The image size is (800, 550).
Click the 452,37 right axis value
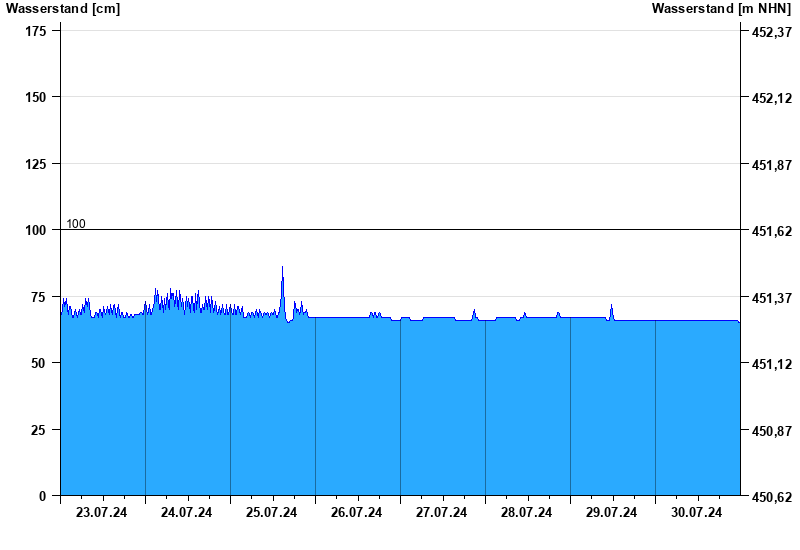tap(772, 32)
